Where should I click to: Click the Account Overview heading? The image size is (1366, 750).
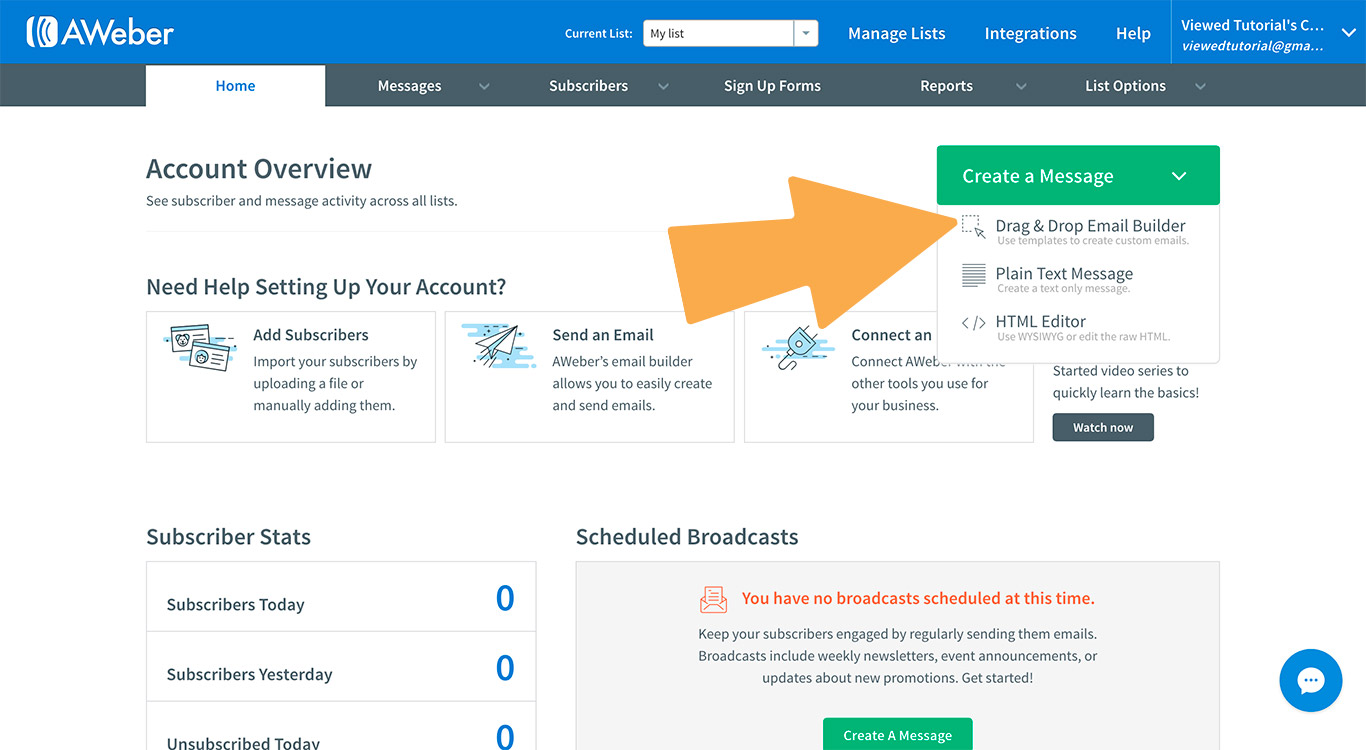(x=259, y=168)
